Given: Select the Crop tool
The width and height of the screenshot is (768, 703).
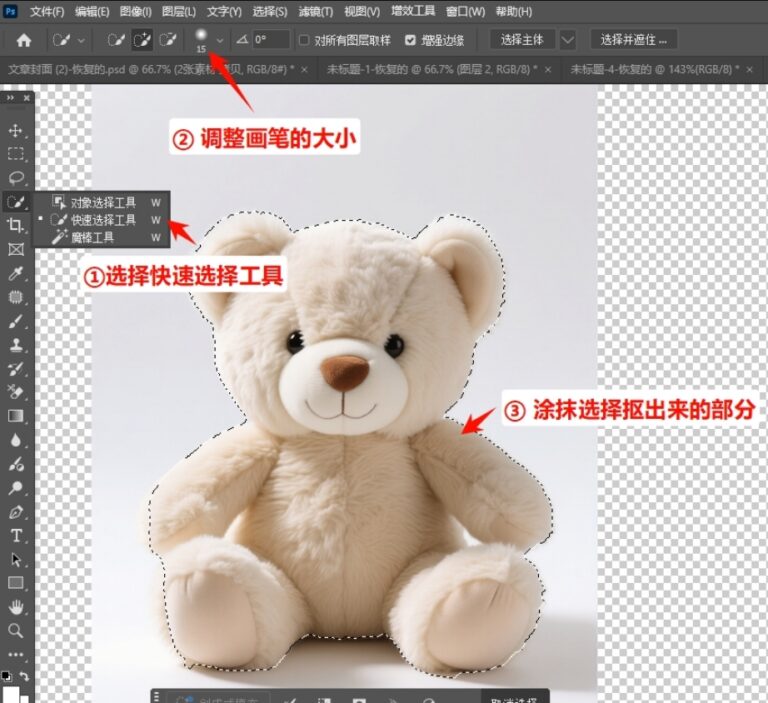Looking at the screenshot, I should (x=15, y=225).
